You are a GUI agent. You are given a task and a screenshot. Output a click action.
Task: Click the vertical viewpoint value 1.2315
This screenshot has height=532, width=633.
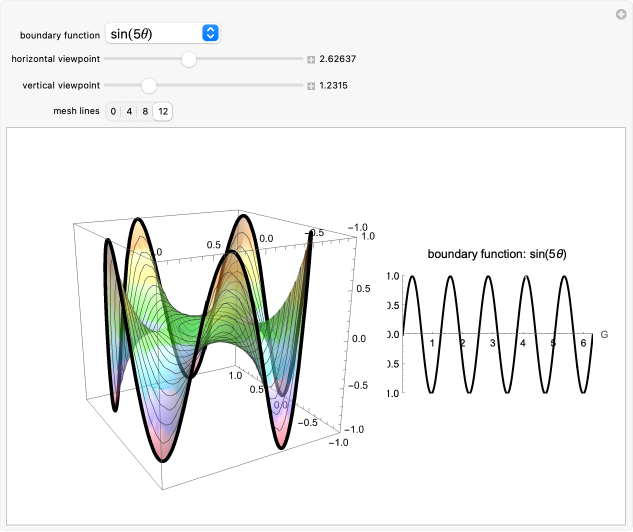[333, 85]
